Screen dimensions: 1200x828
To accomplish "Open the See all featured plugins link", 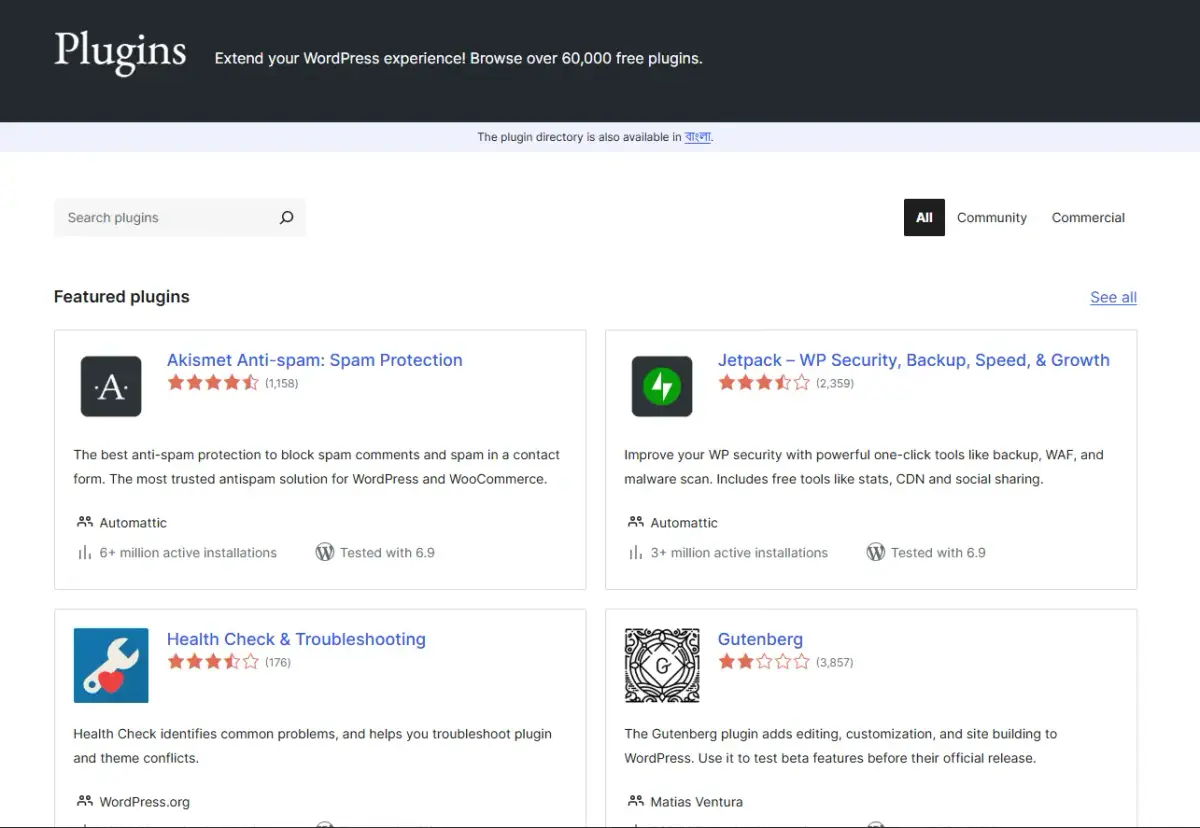I will [x=1112, y=297].
